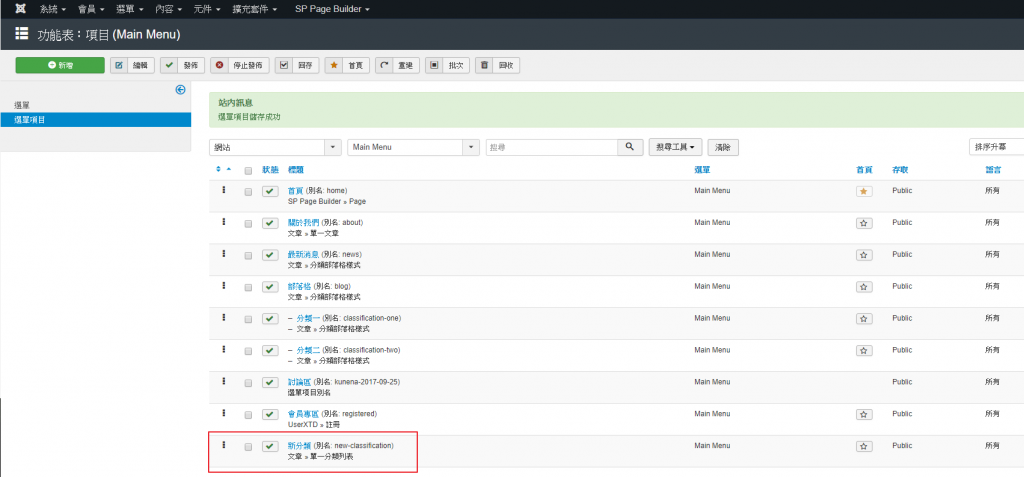Check the select-all checkbox in header
This screenshot has width=1024, height=477.
coord(248,170)
